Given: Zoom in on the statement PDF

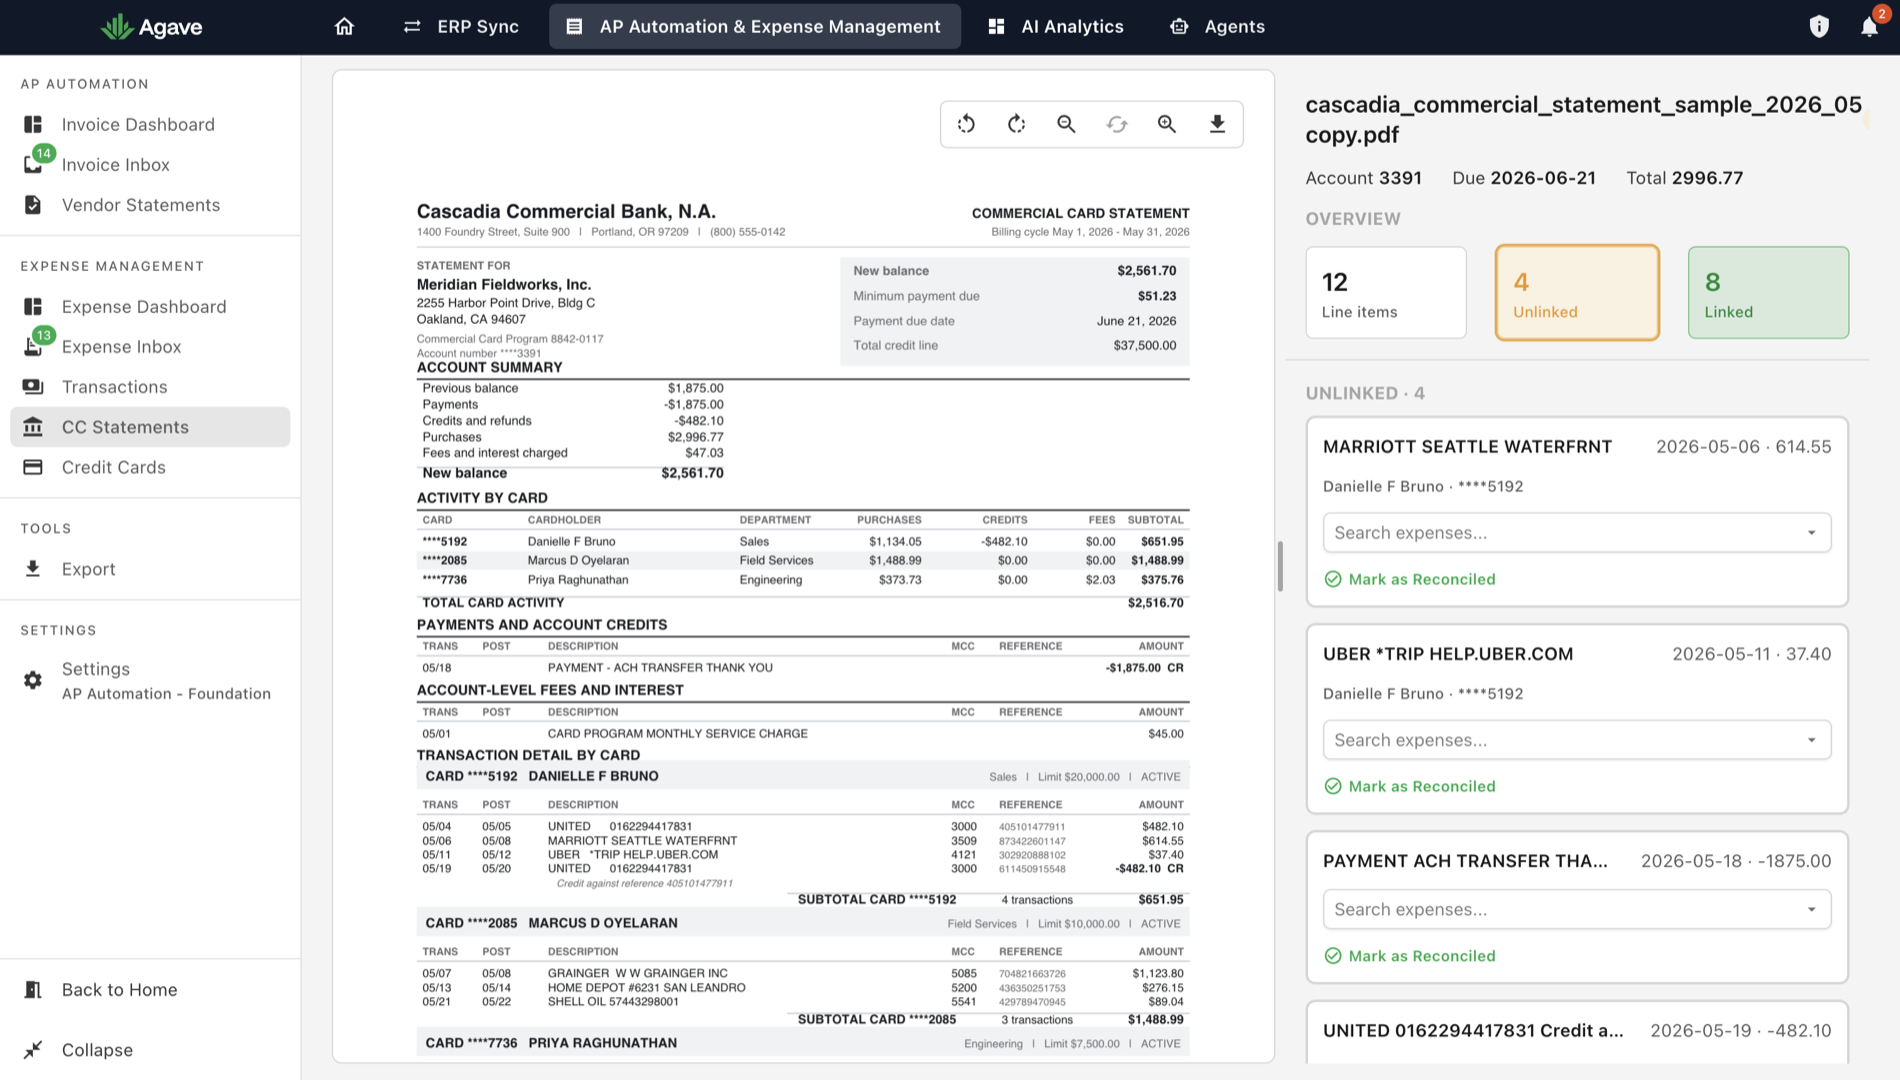Looking at the screenshot, I should [x=1166, y=124].
